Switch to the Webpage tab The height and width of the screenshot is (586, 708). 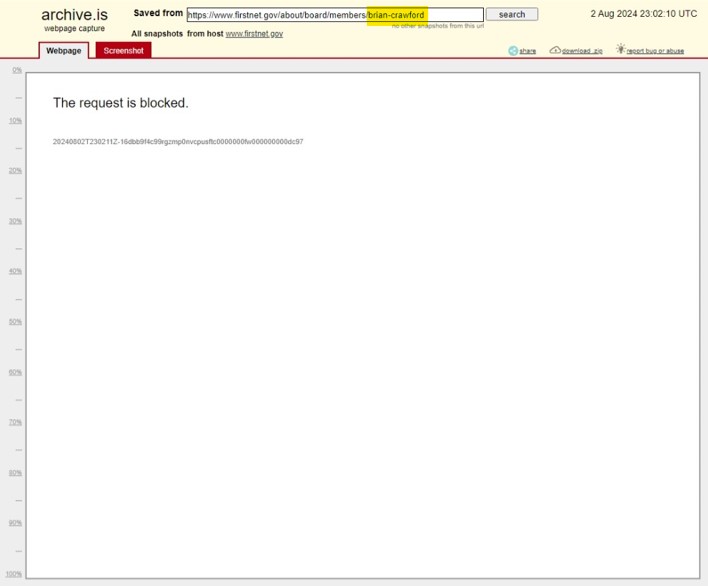tap(64, 51)
